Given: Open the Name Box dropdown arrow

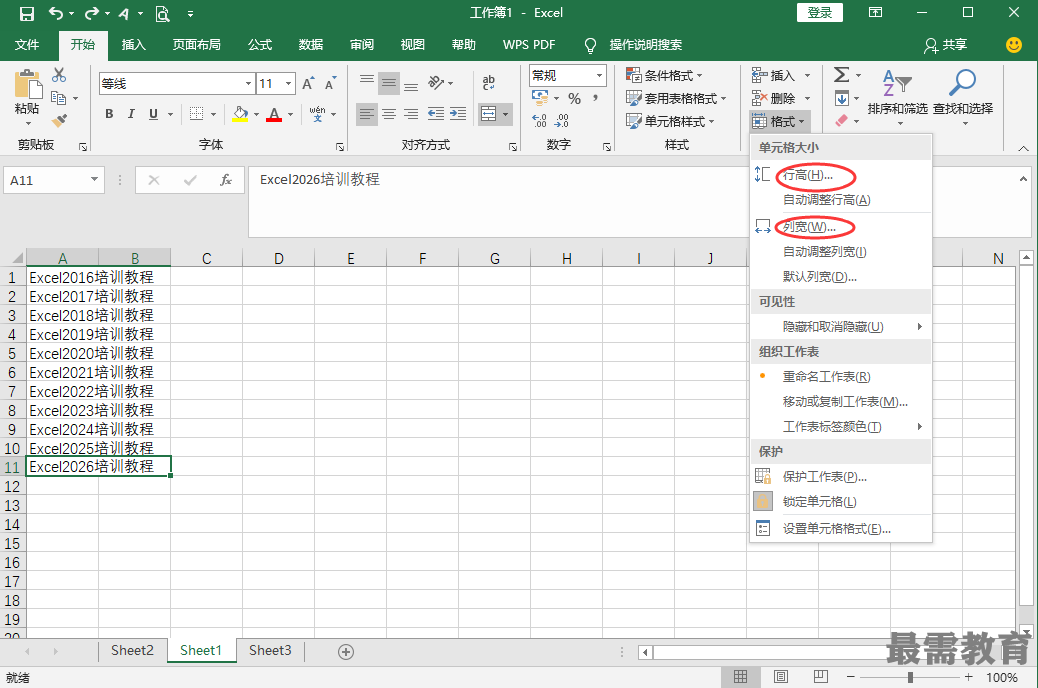Looking at the screenshot, I should 94,179.
